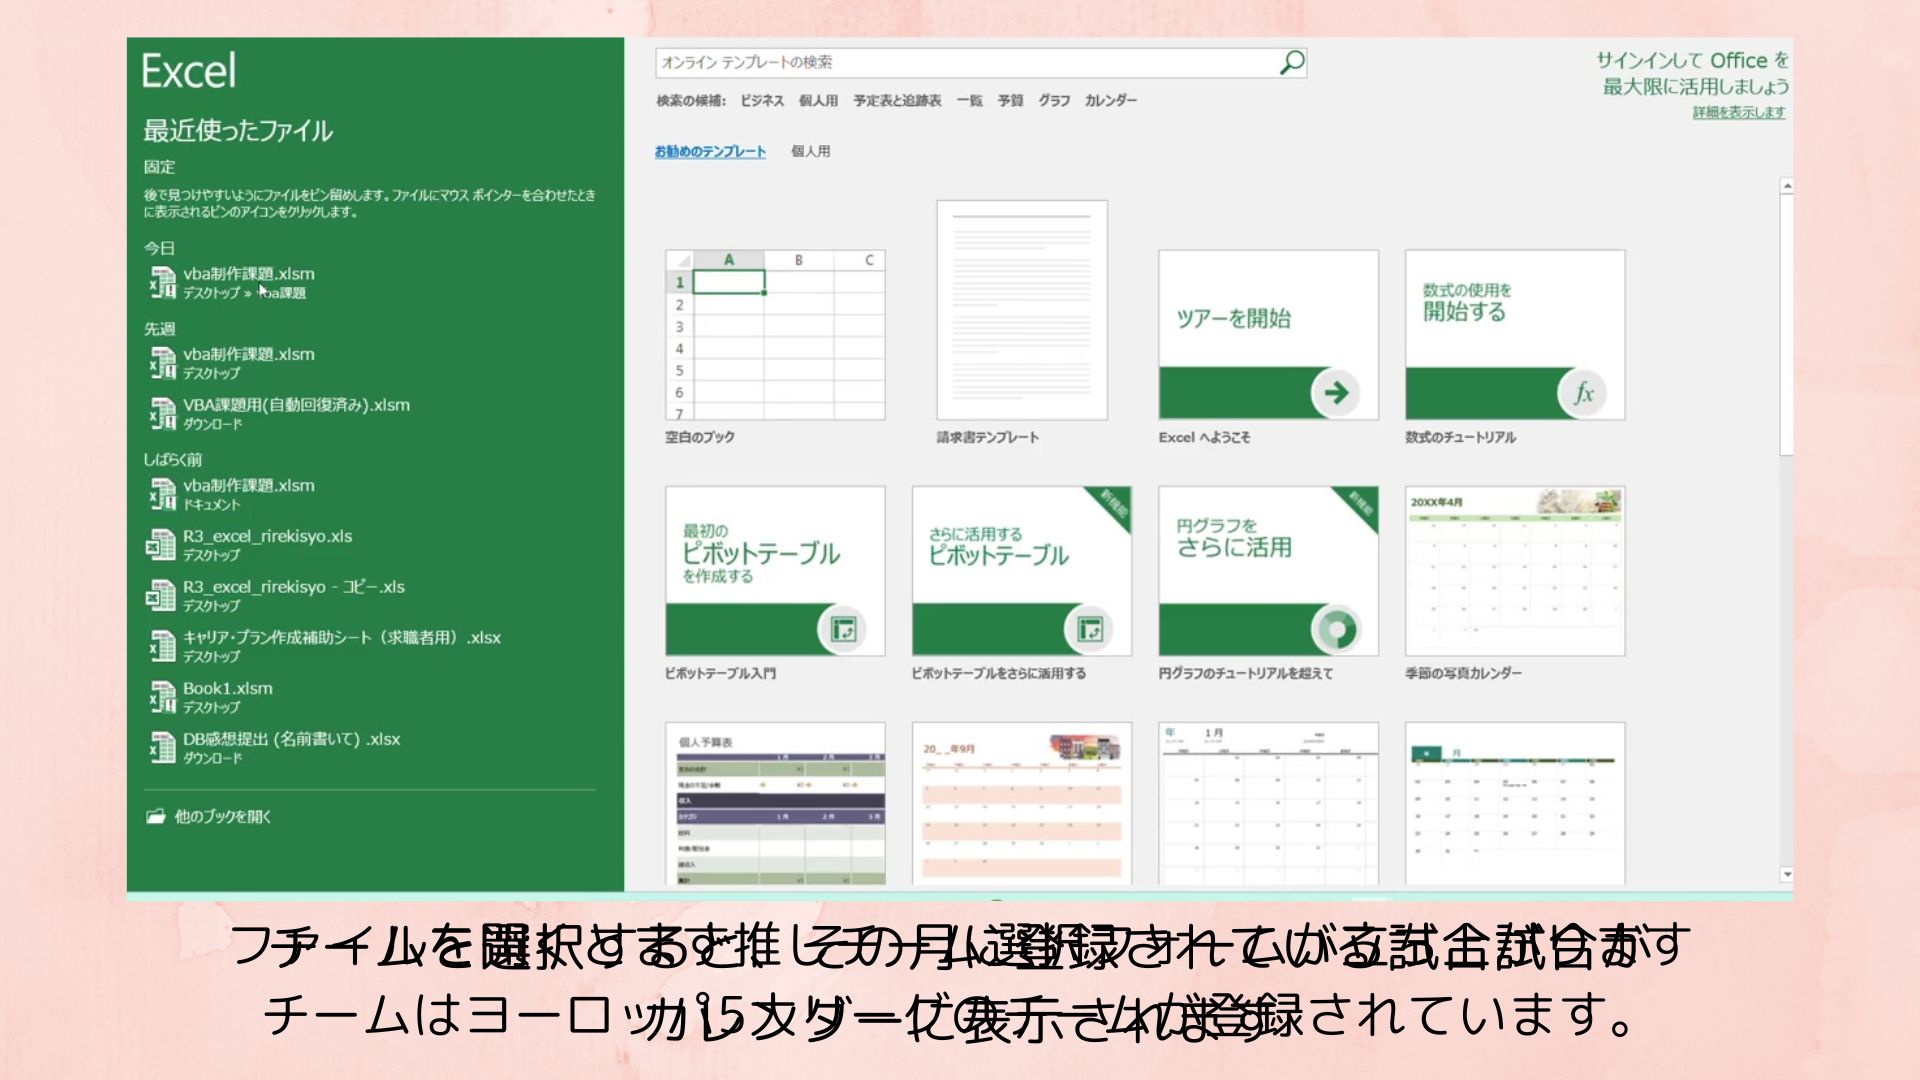Click the open other workbooks folder icon
Viewport: 1920px width, 1080px height.
[155, 817]
